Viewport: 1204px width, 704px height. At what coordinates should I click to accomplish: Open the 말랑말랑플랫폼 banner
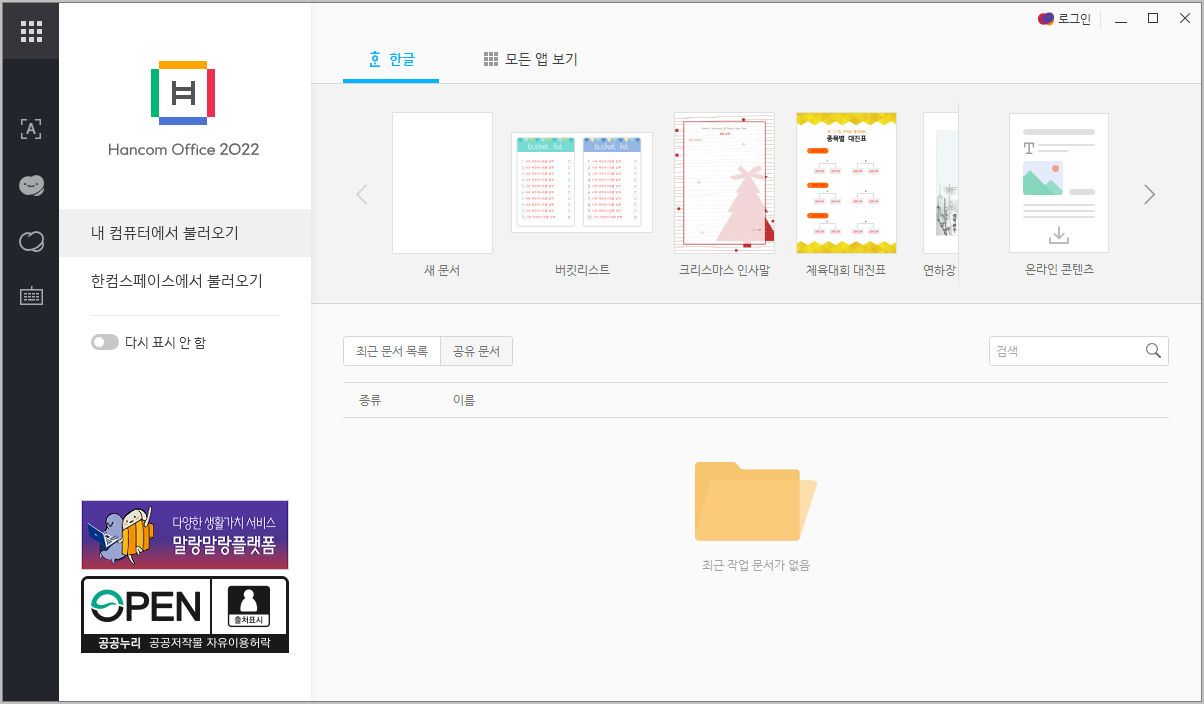(185, 535)
